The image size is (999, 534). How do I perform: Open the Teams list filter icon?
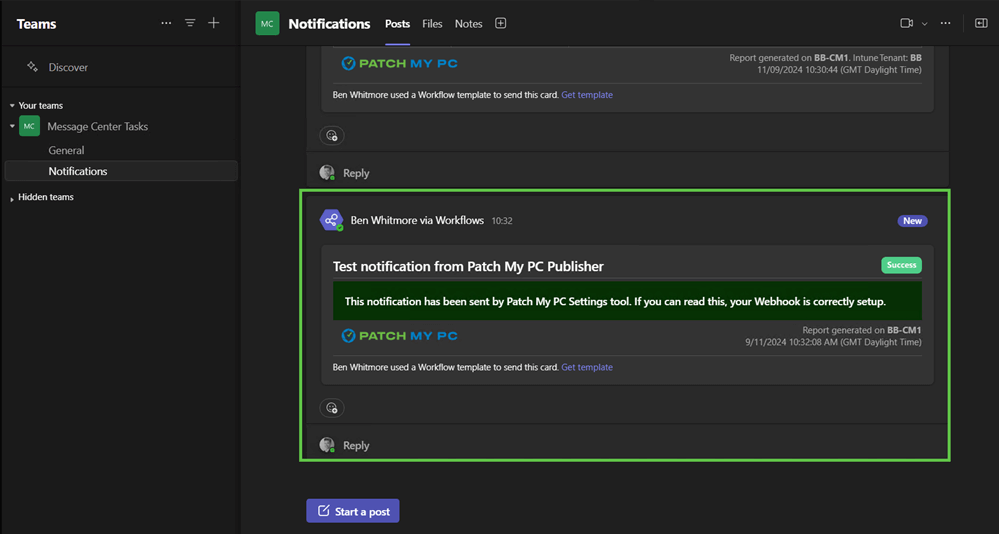pyautogui.click(x=190, y=23)
